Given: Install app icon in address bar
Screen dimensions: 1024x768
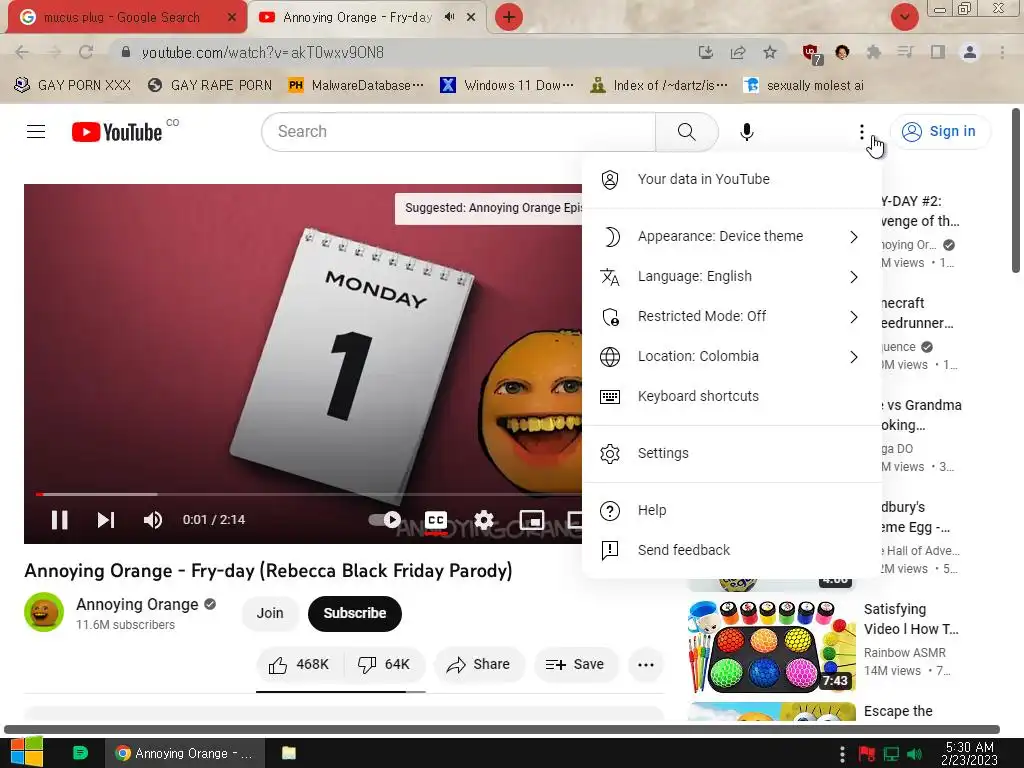Looking at the screenshot, I should [705, 52].
